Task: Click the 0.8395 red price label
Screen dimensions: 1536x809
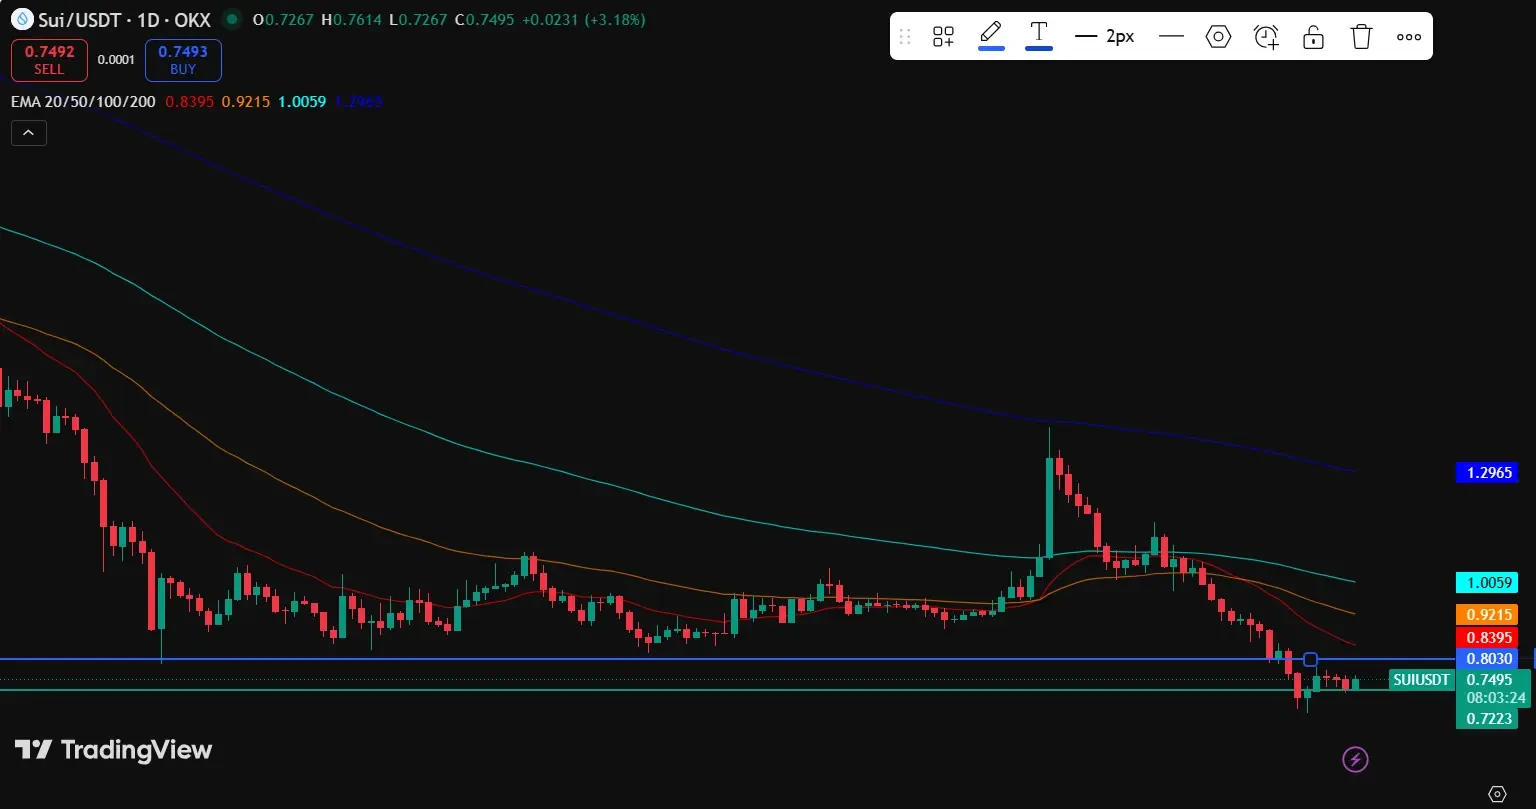Action: tap(1487, 637)
